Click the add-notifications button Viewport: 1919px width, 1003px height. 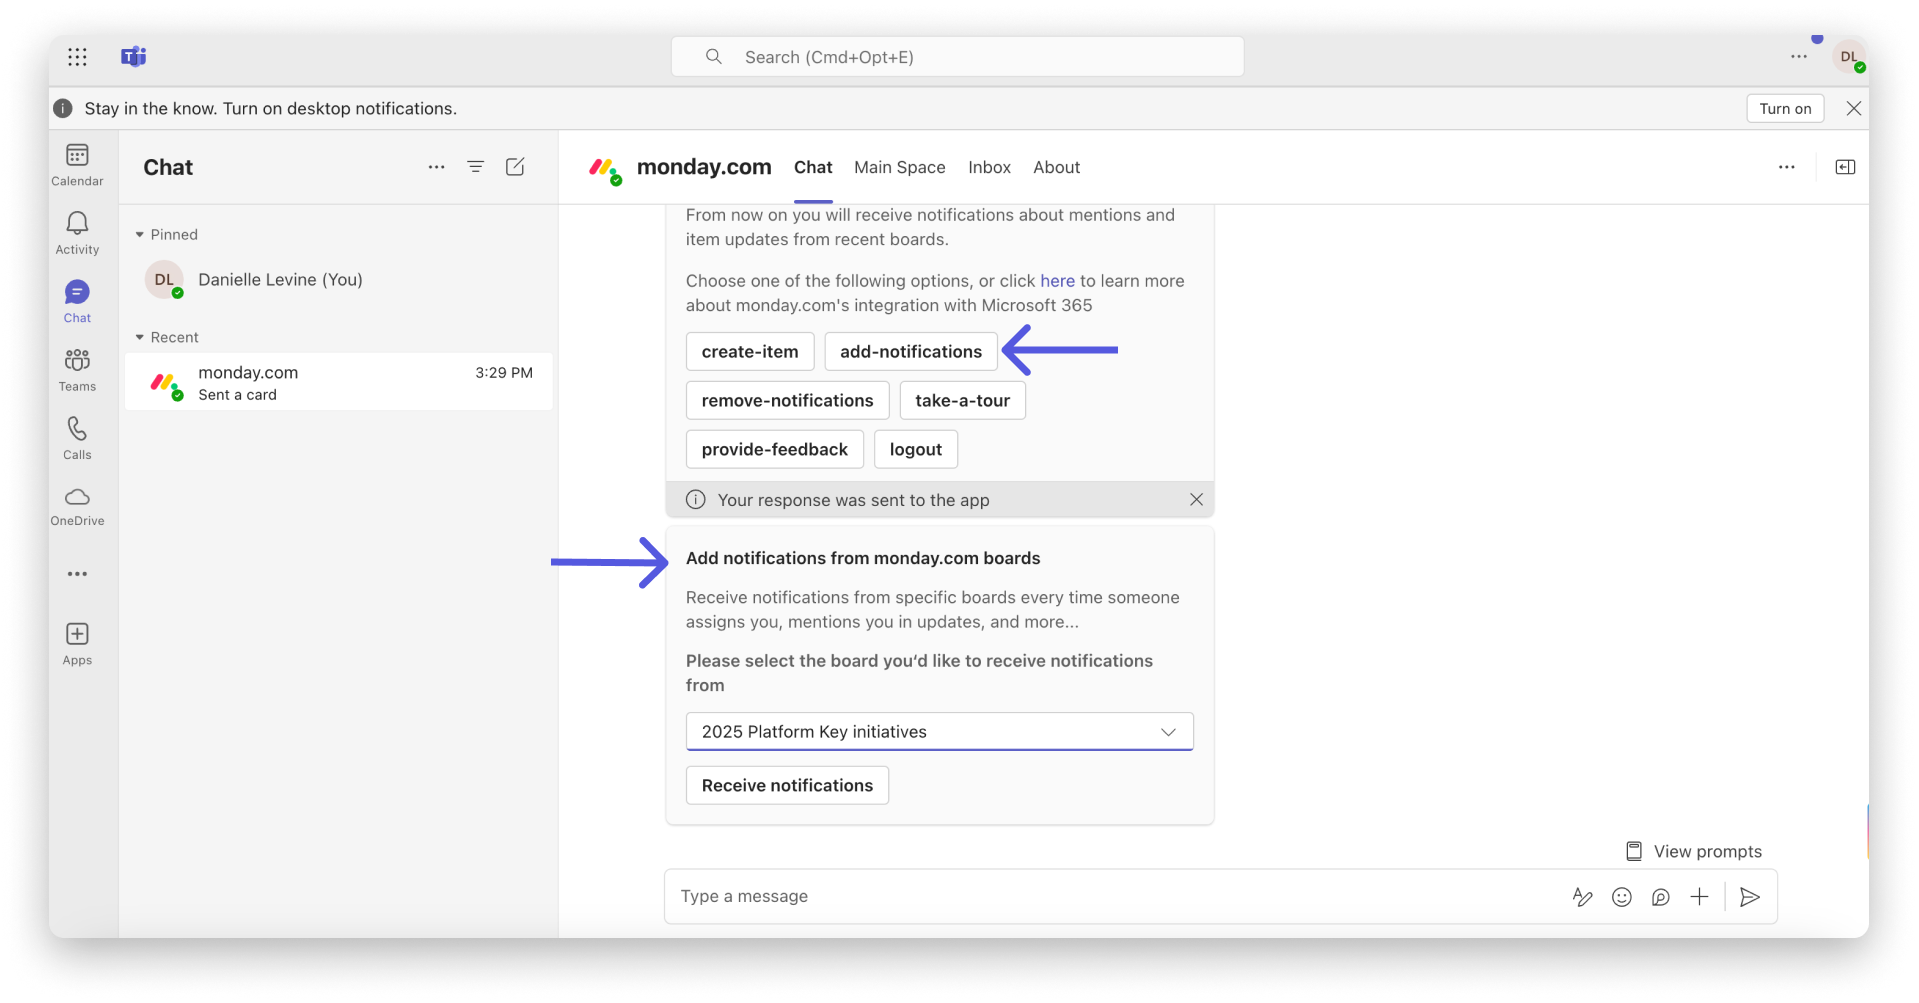click(911, 352)
